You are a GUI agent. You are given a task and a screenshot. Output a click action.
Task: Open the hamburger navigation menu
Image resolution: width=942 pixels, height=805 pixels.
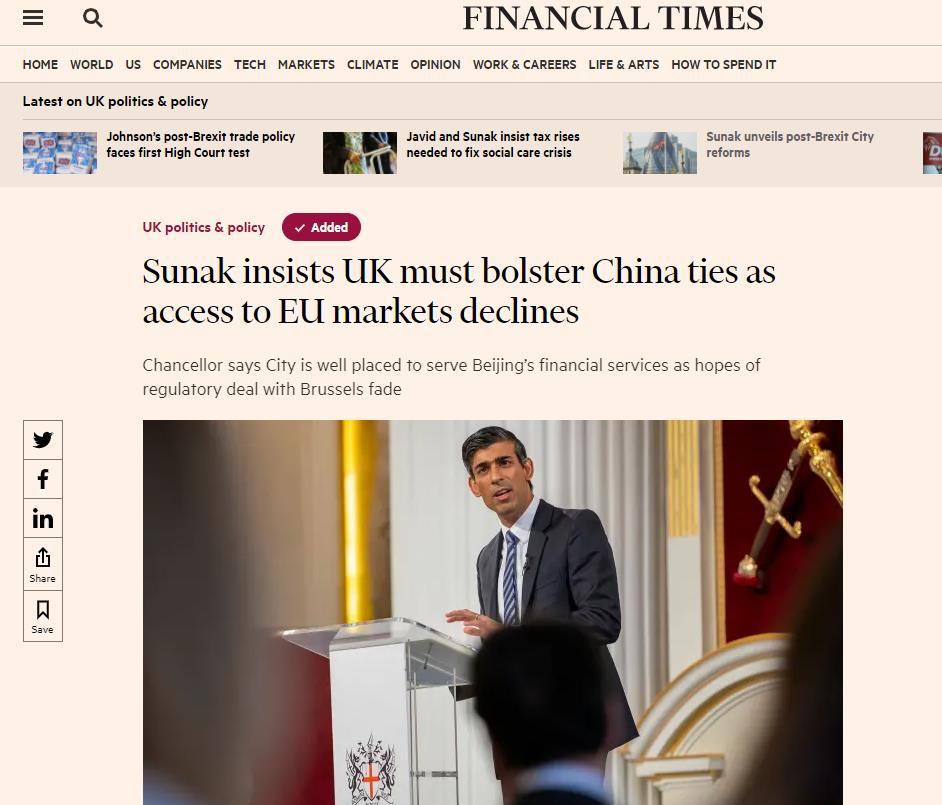[x=33, y=18]
